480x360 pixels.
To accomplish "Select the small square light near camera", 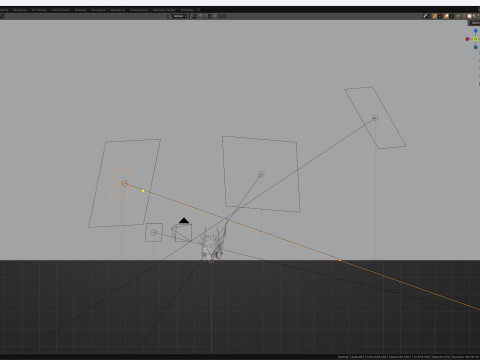I will [154, 232].
